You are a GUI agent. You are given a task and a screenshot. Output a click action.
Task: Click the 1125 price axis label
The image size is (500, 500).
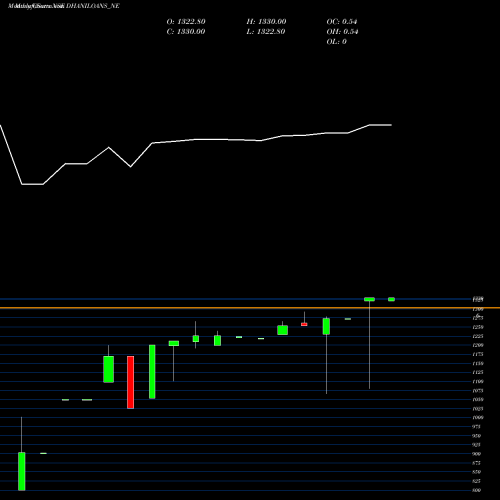tap(478, 372)
